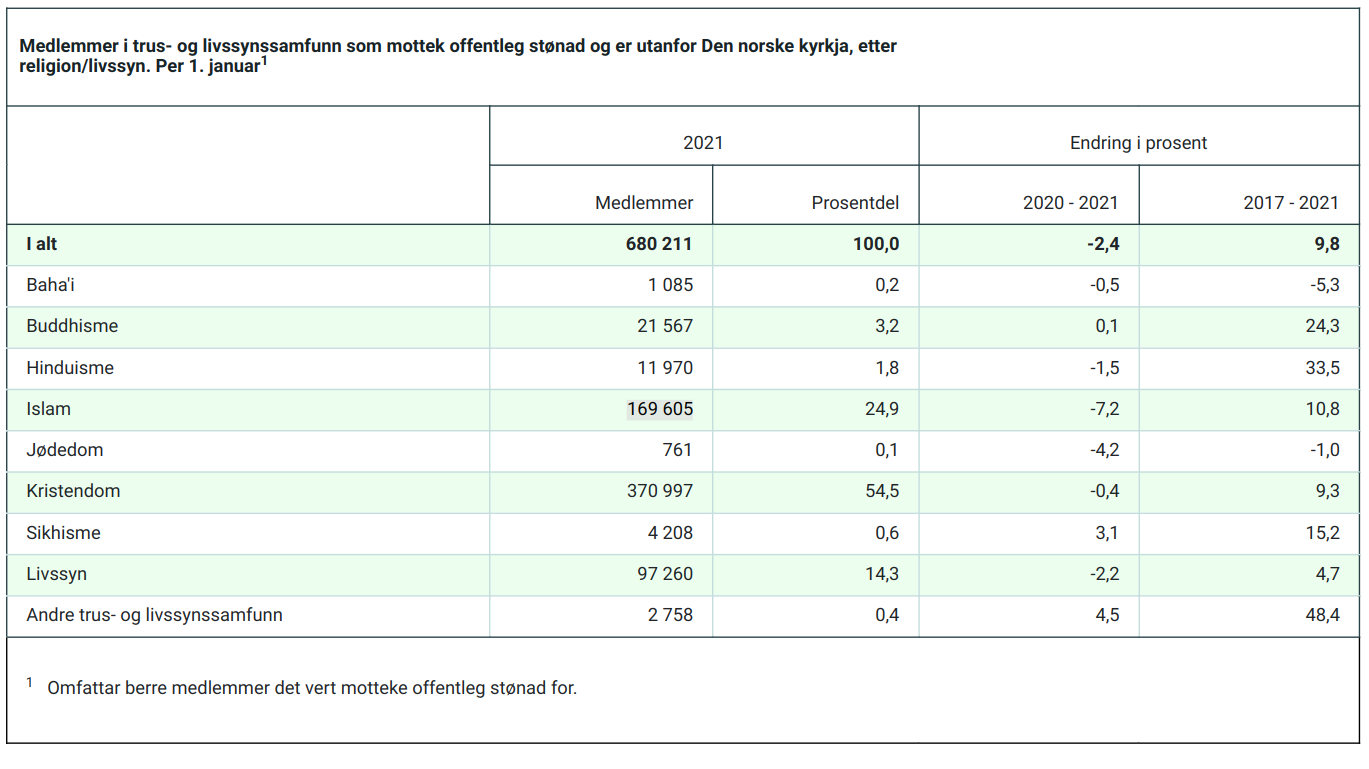The width and height of the screenshot is (1369, 769).
Task: Click the '2021' group header cell
Action: click(x=703, y=143)
